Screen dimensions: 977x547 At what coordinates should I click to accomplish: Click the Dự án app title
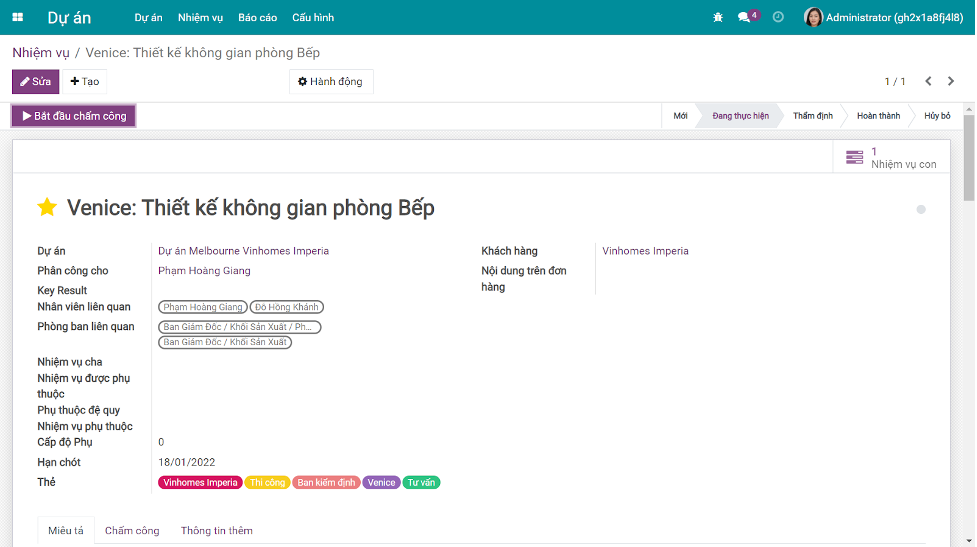(x=69, y=17)
